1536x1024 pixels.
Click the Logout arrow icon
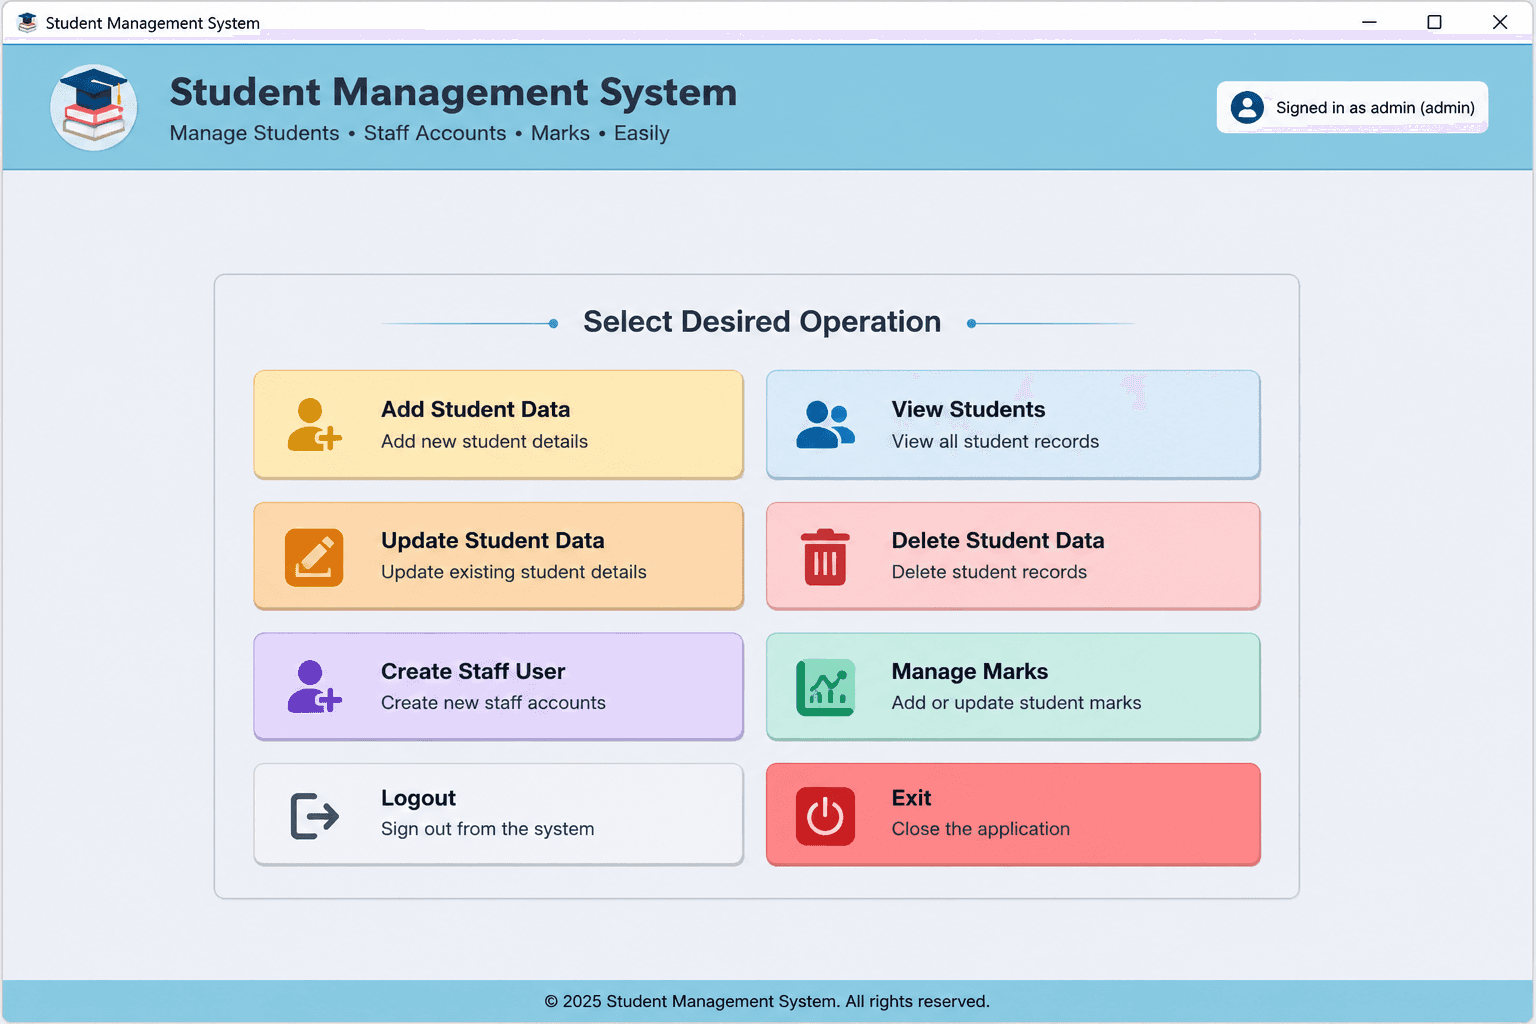coord(314,815)
